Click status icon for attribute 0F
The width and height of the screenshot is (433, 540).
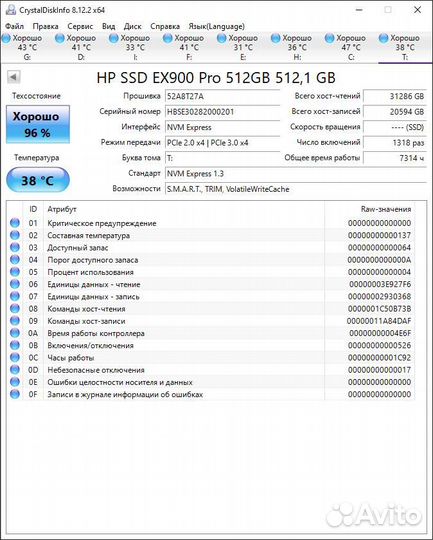tap(15, 394)
